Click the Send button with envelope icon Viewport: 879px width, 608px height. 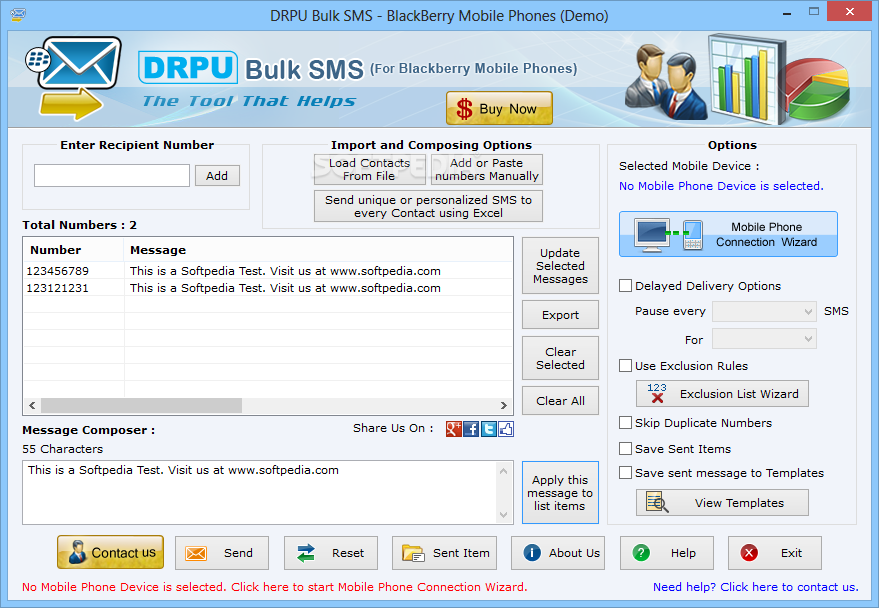pyautogui.click(x=221, y=553)
